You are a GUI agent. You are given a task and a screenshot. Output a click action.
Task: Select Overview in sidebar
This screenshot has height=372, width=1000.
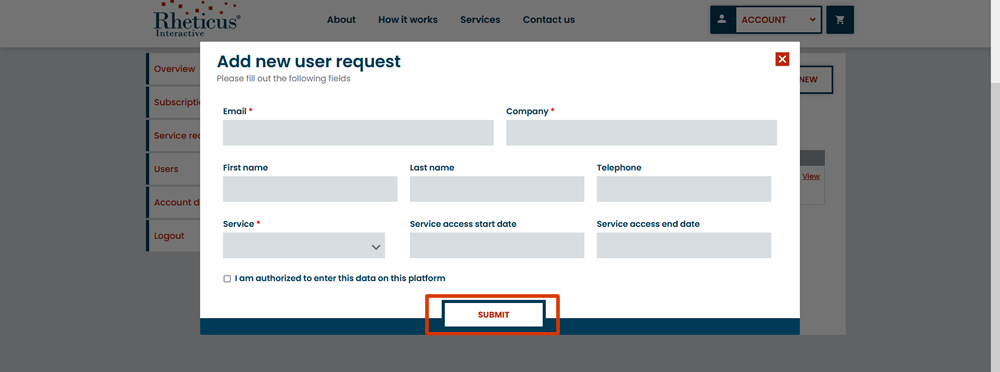173,69
